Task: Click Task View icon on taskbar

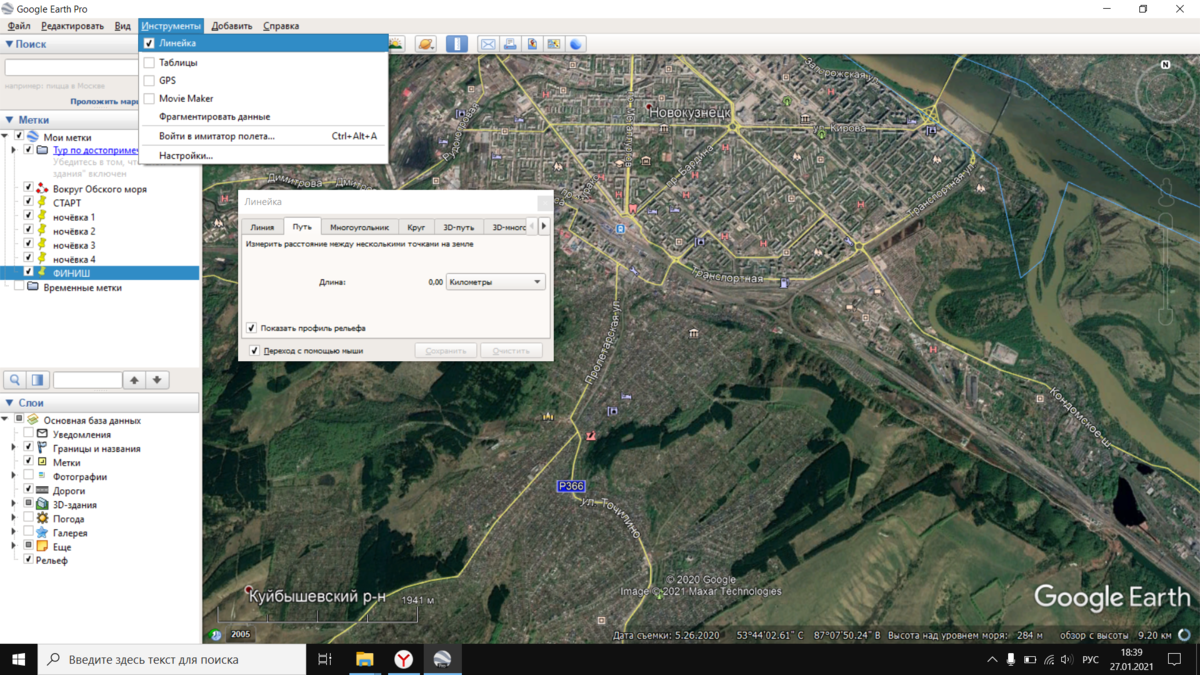Action: [325, 659]
